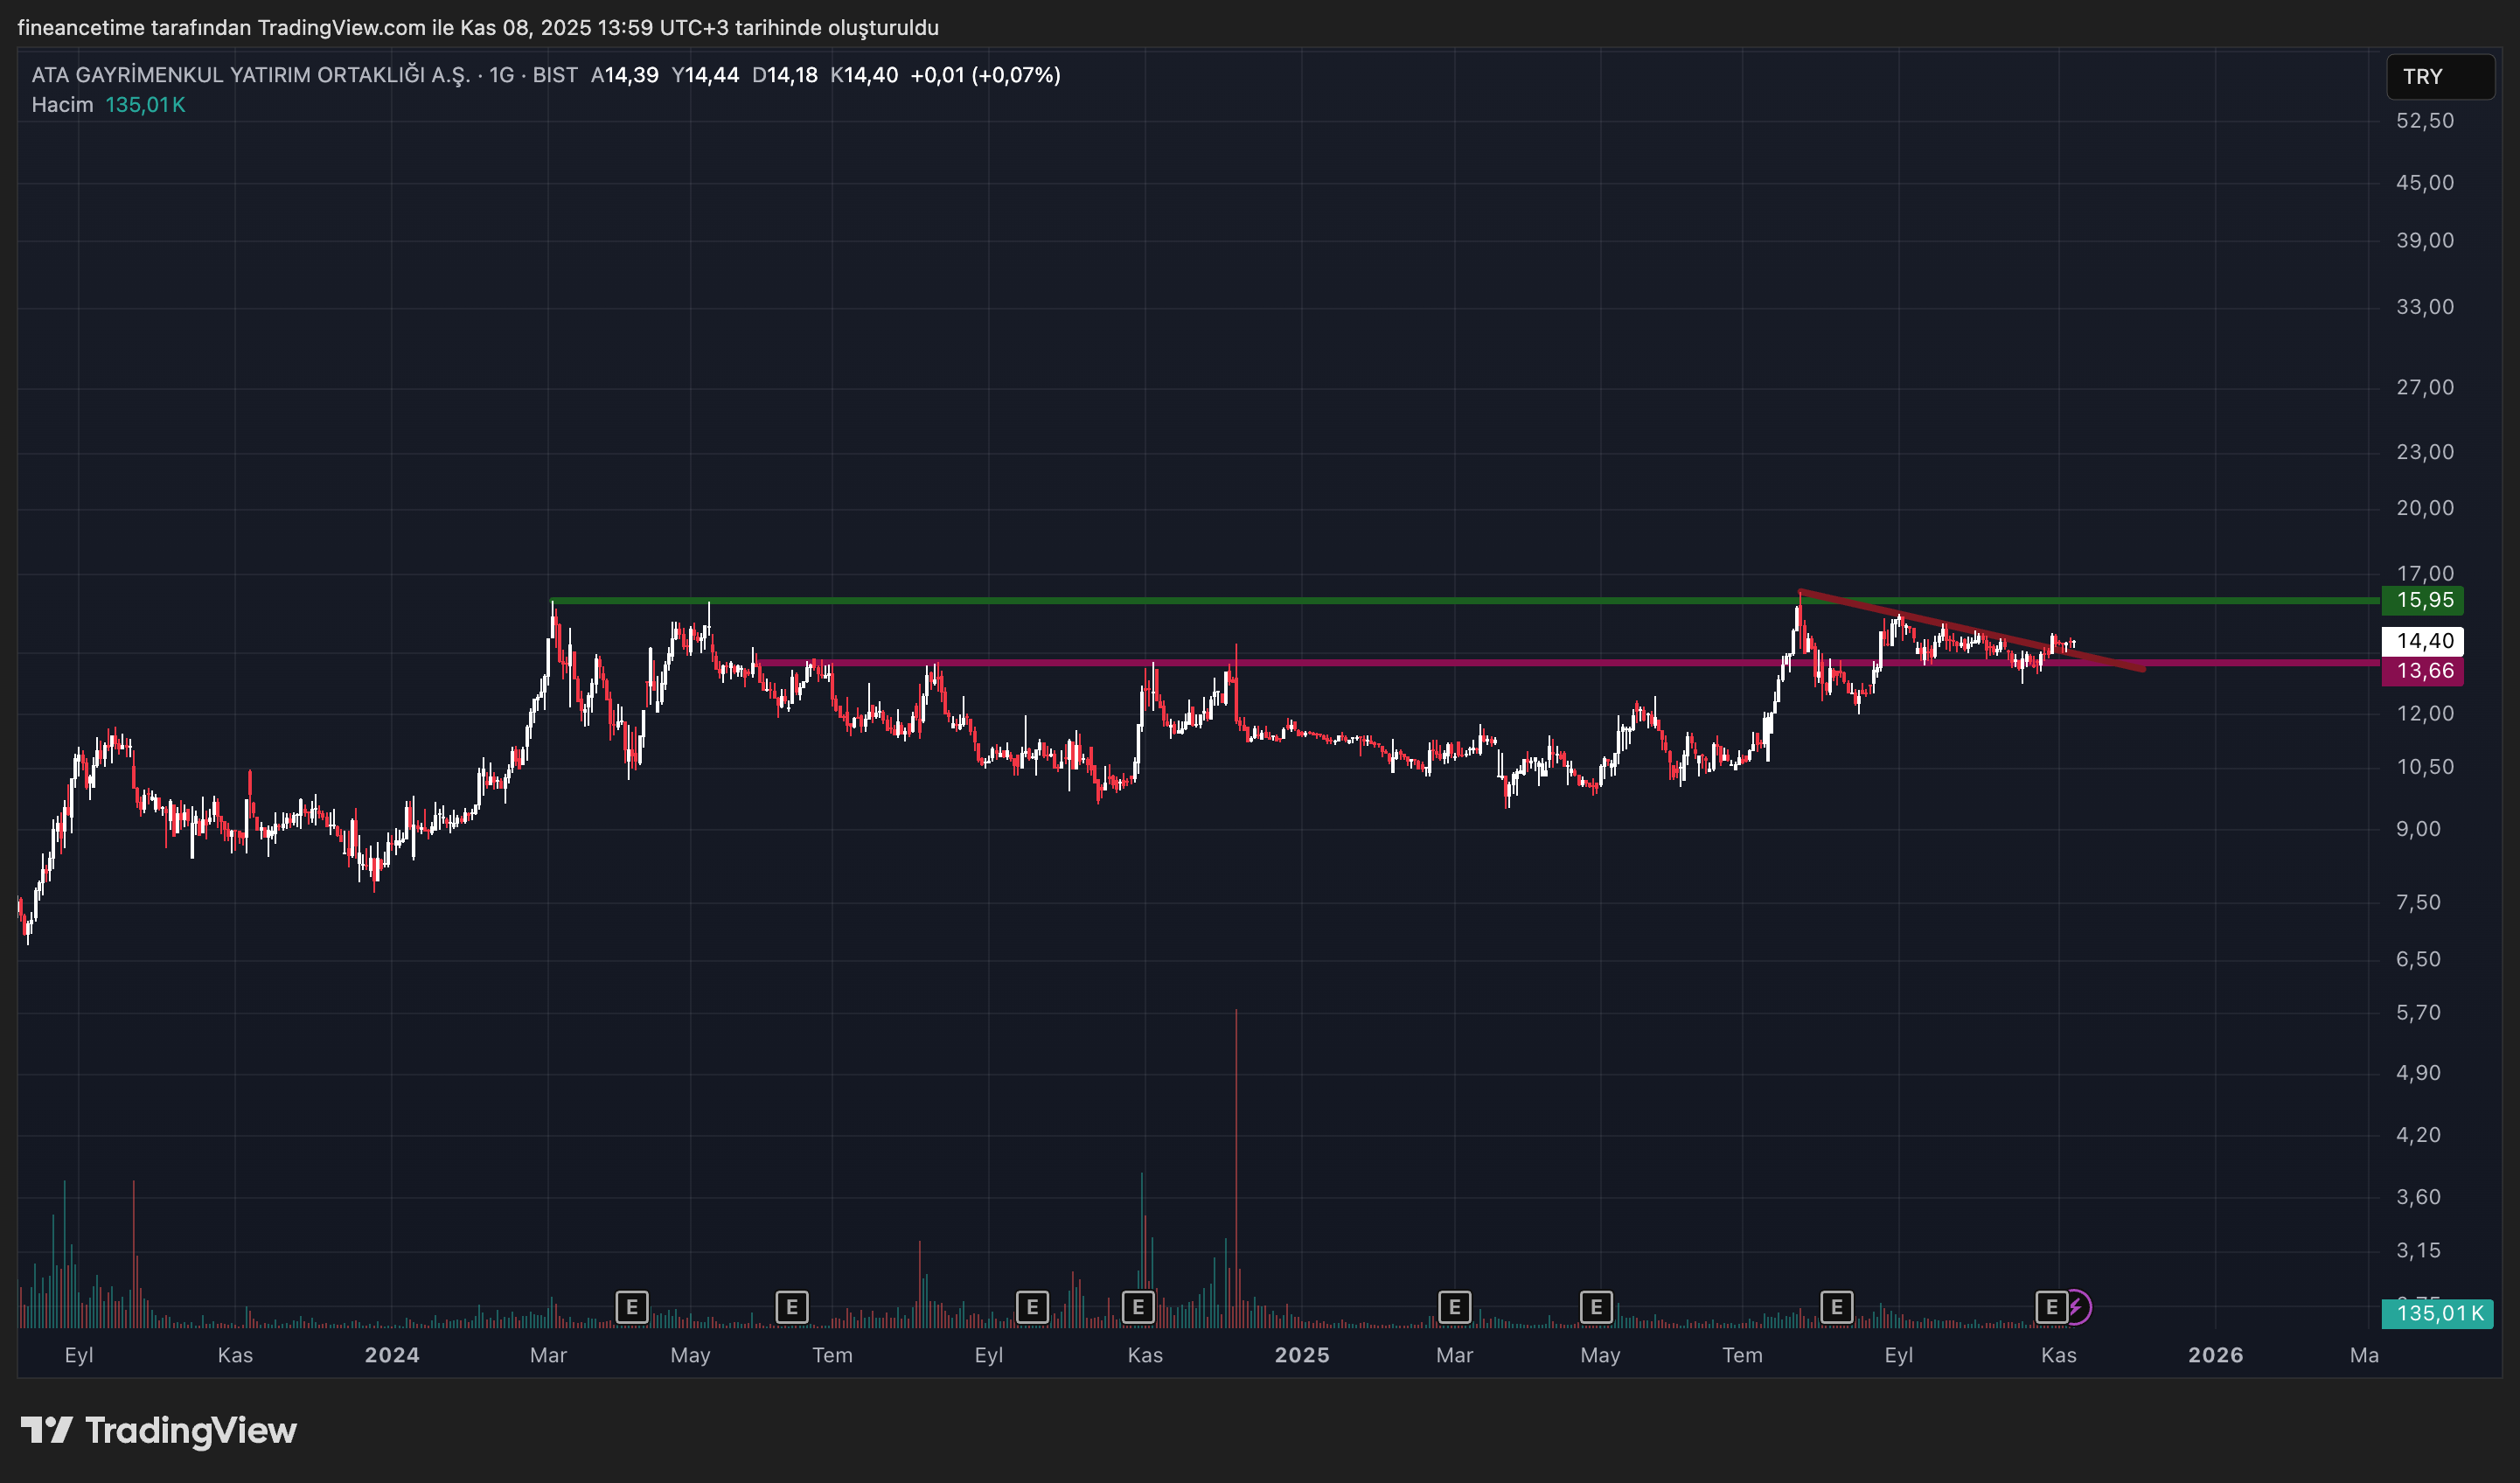Click the teal 135,01K volume axis label
Viewport: 2520px width, 1483px height.
click(x=2438, y=1313)
